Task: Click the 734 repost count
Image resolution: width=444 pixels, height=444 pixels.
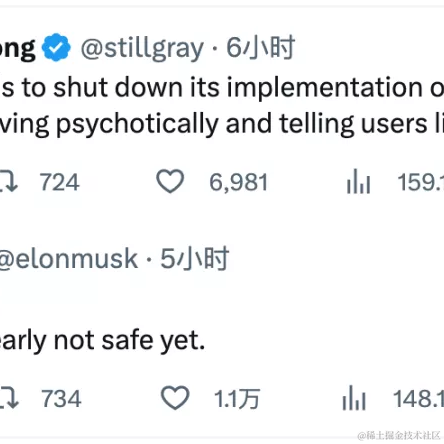Action: coord(61,398)
